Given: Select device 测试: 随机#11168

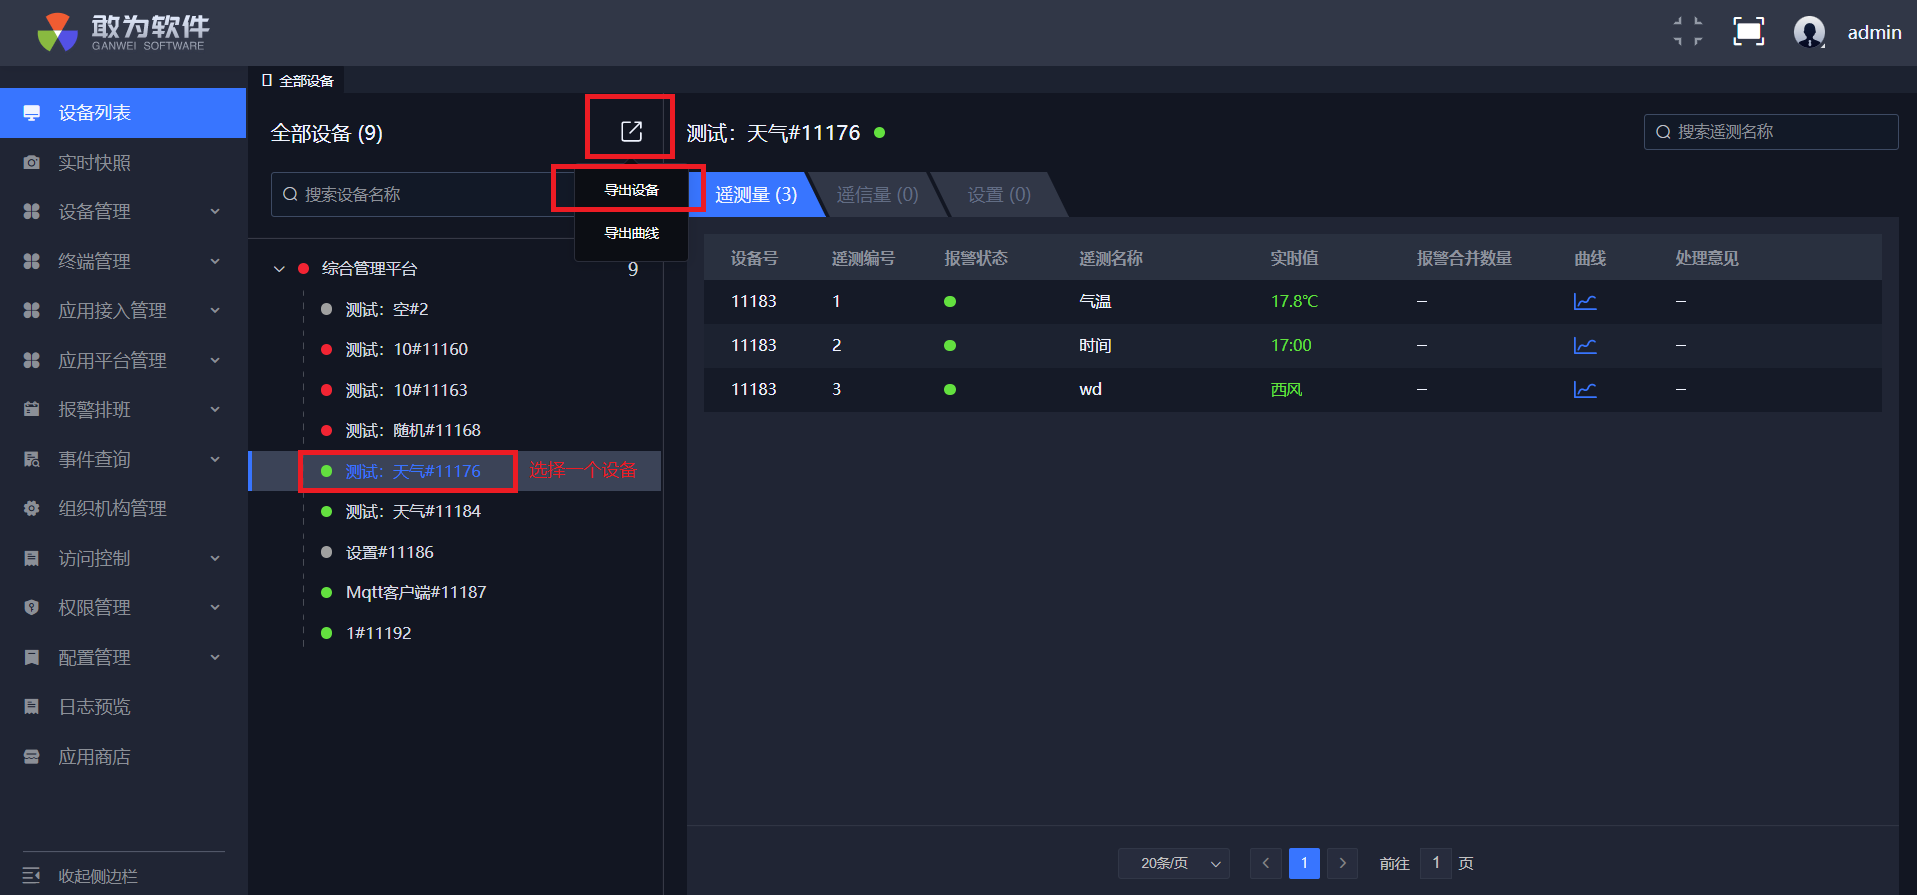Looking at the screenshot, I should tap(413, 430).
